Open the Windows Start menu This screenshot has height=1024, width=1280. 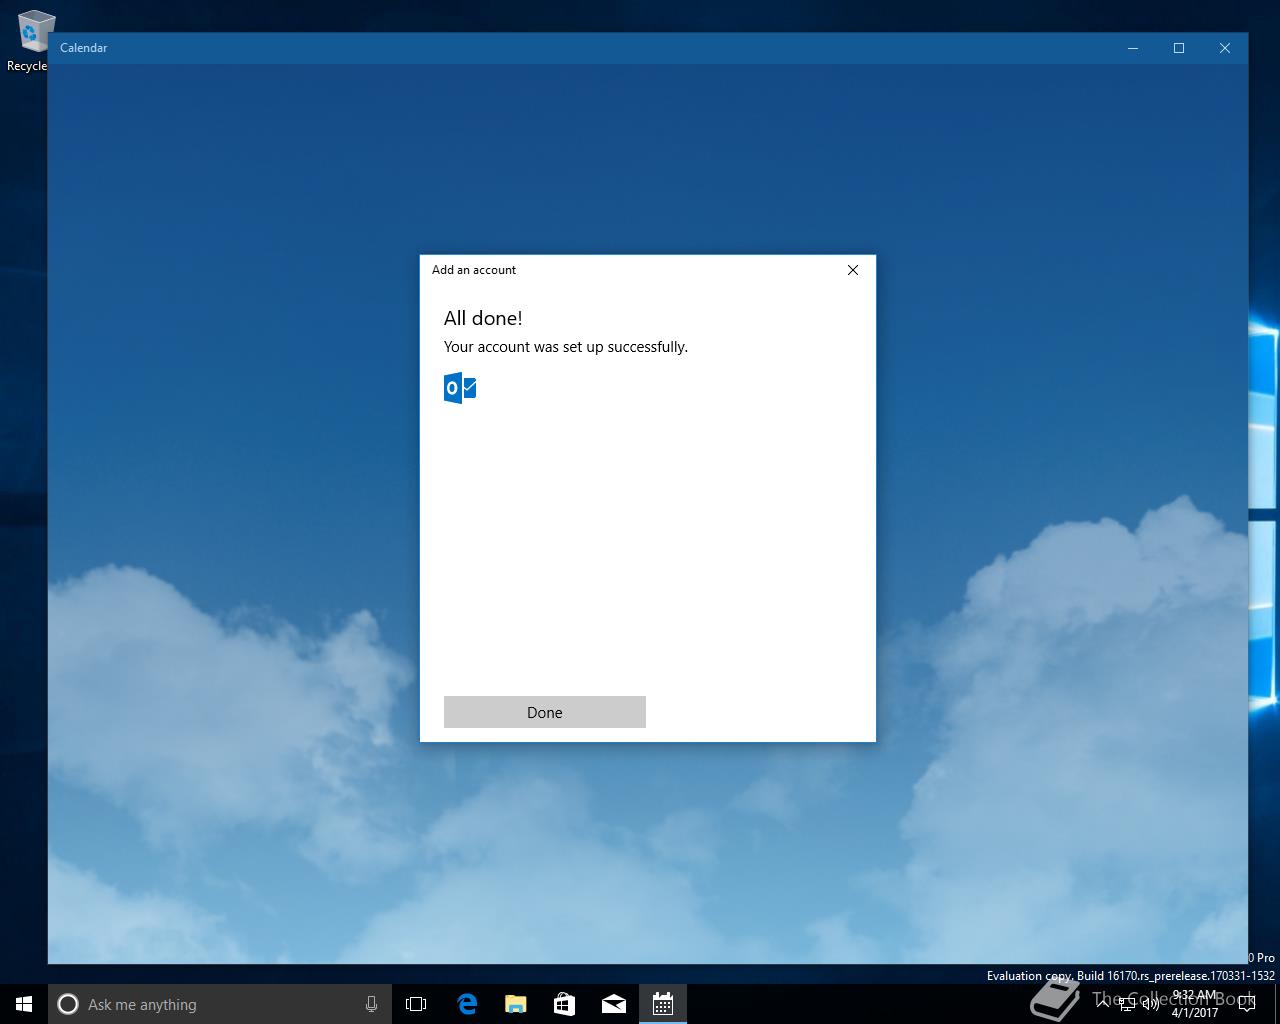24,1004
